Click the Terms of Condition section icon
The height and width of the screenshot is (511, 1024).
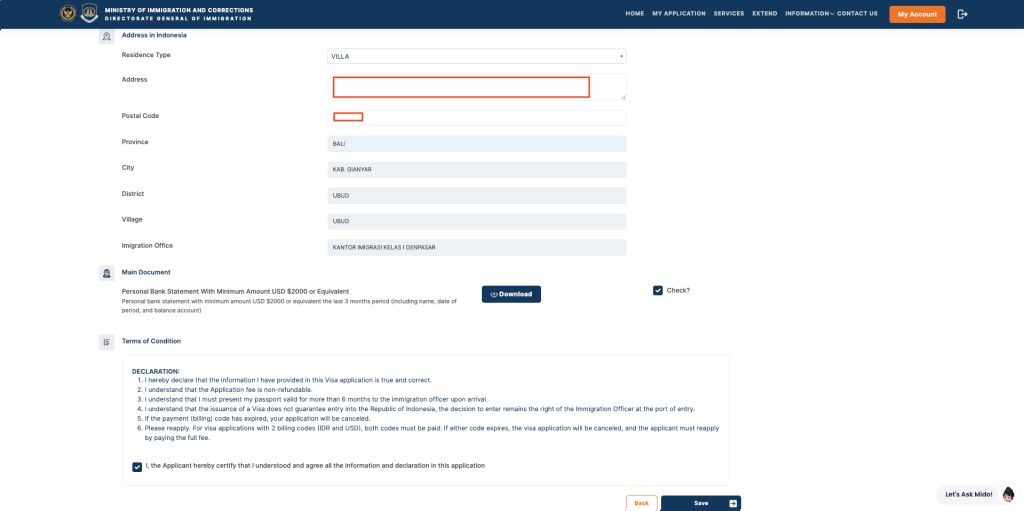[x=106, y=342]
